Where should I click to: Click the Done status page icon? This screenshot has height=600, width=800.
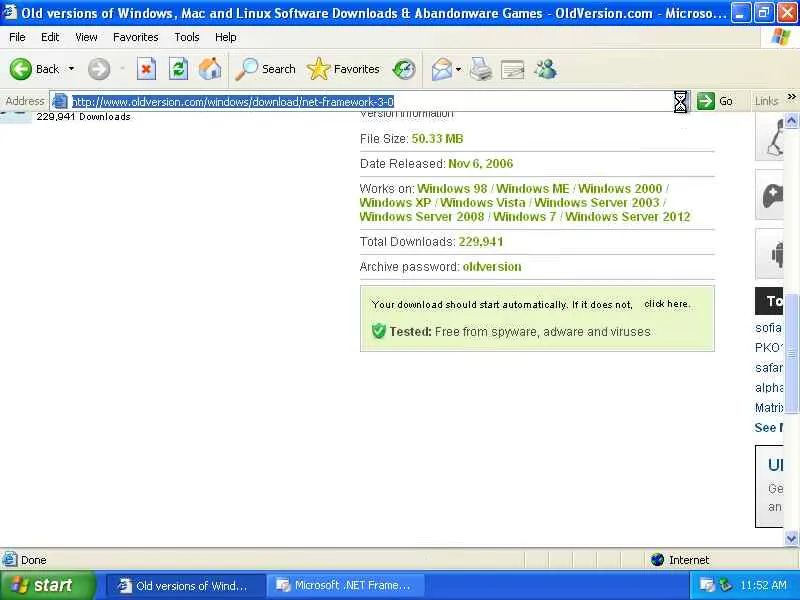coord(10,560)
